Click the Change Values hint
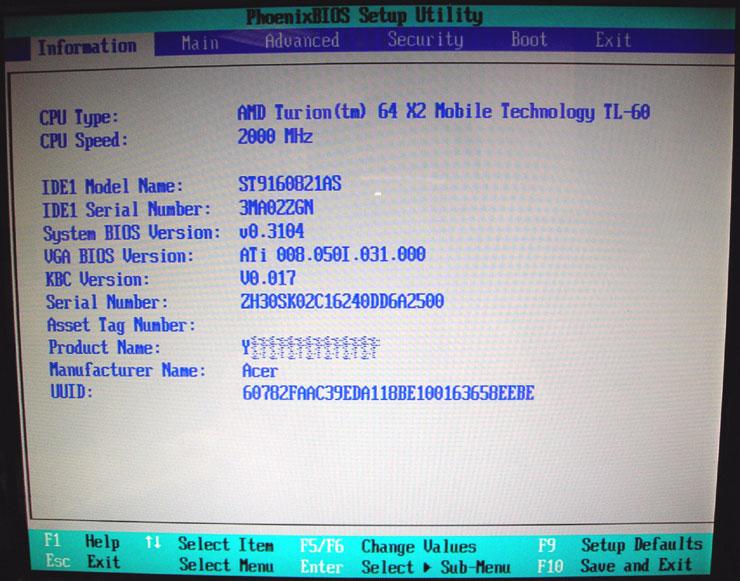Viewport: 740px width, 581px height. [419, 547]
